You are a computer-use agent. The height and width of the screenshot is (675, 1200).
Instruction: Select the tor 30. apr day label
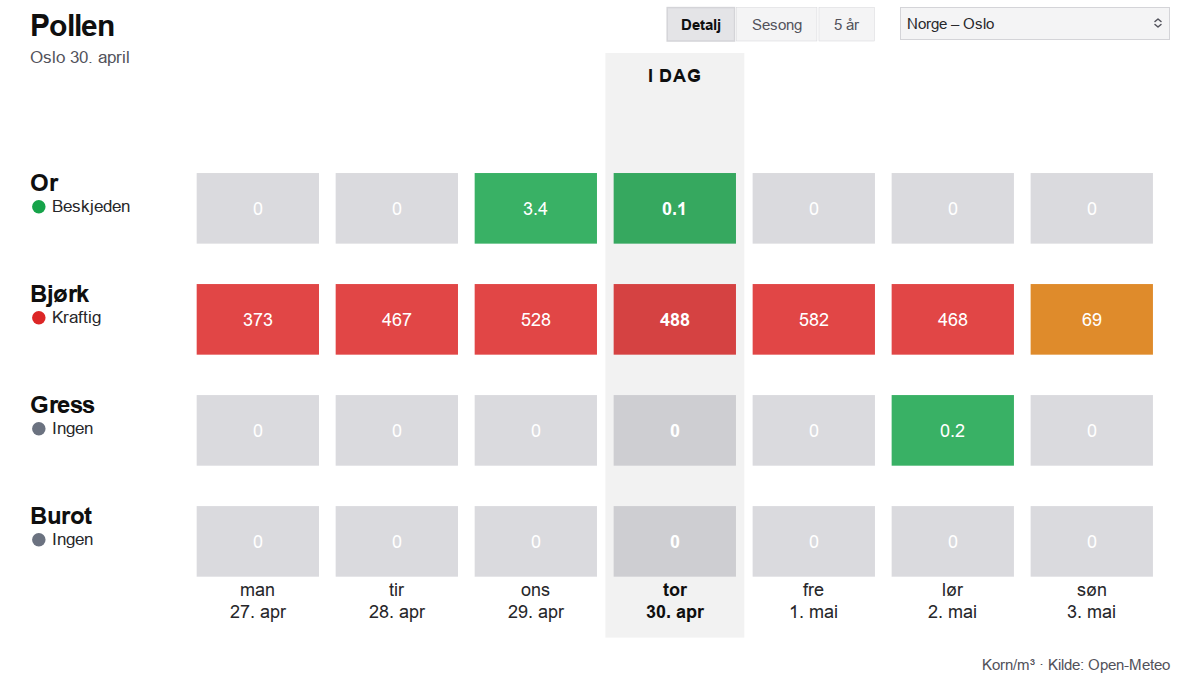click(x=674, y=601)
